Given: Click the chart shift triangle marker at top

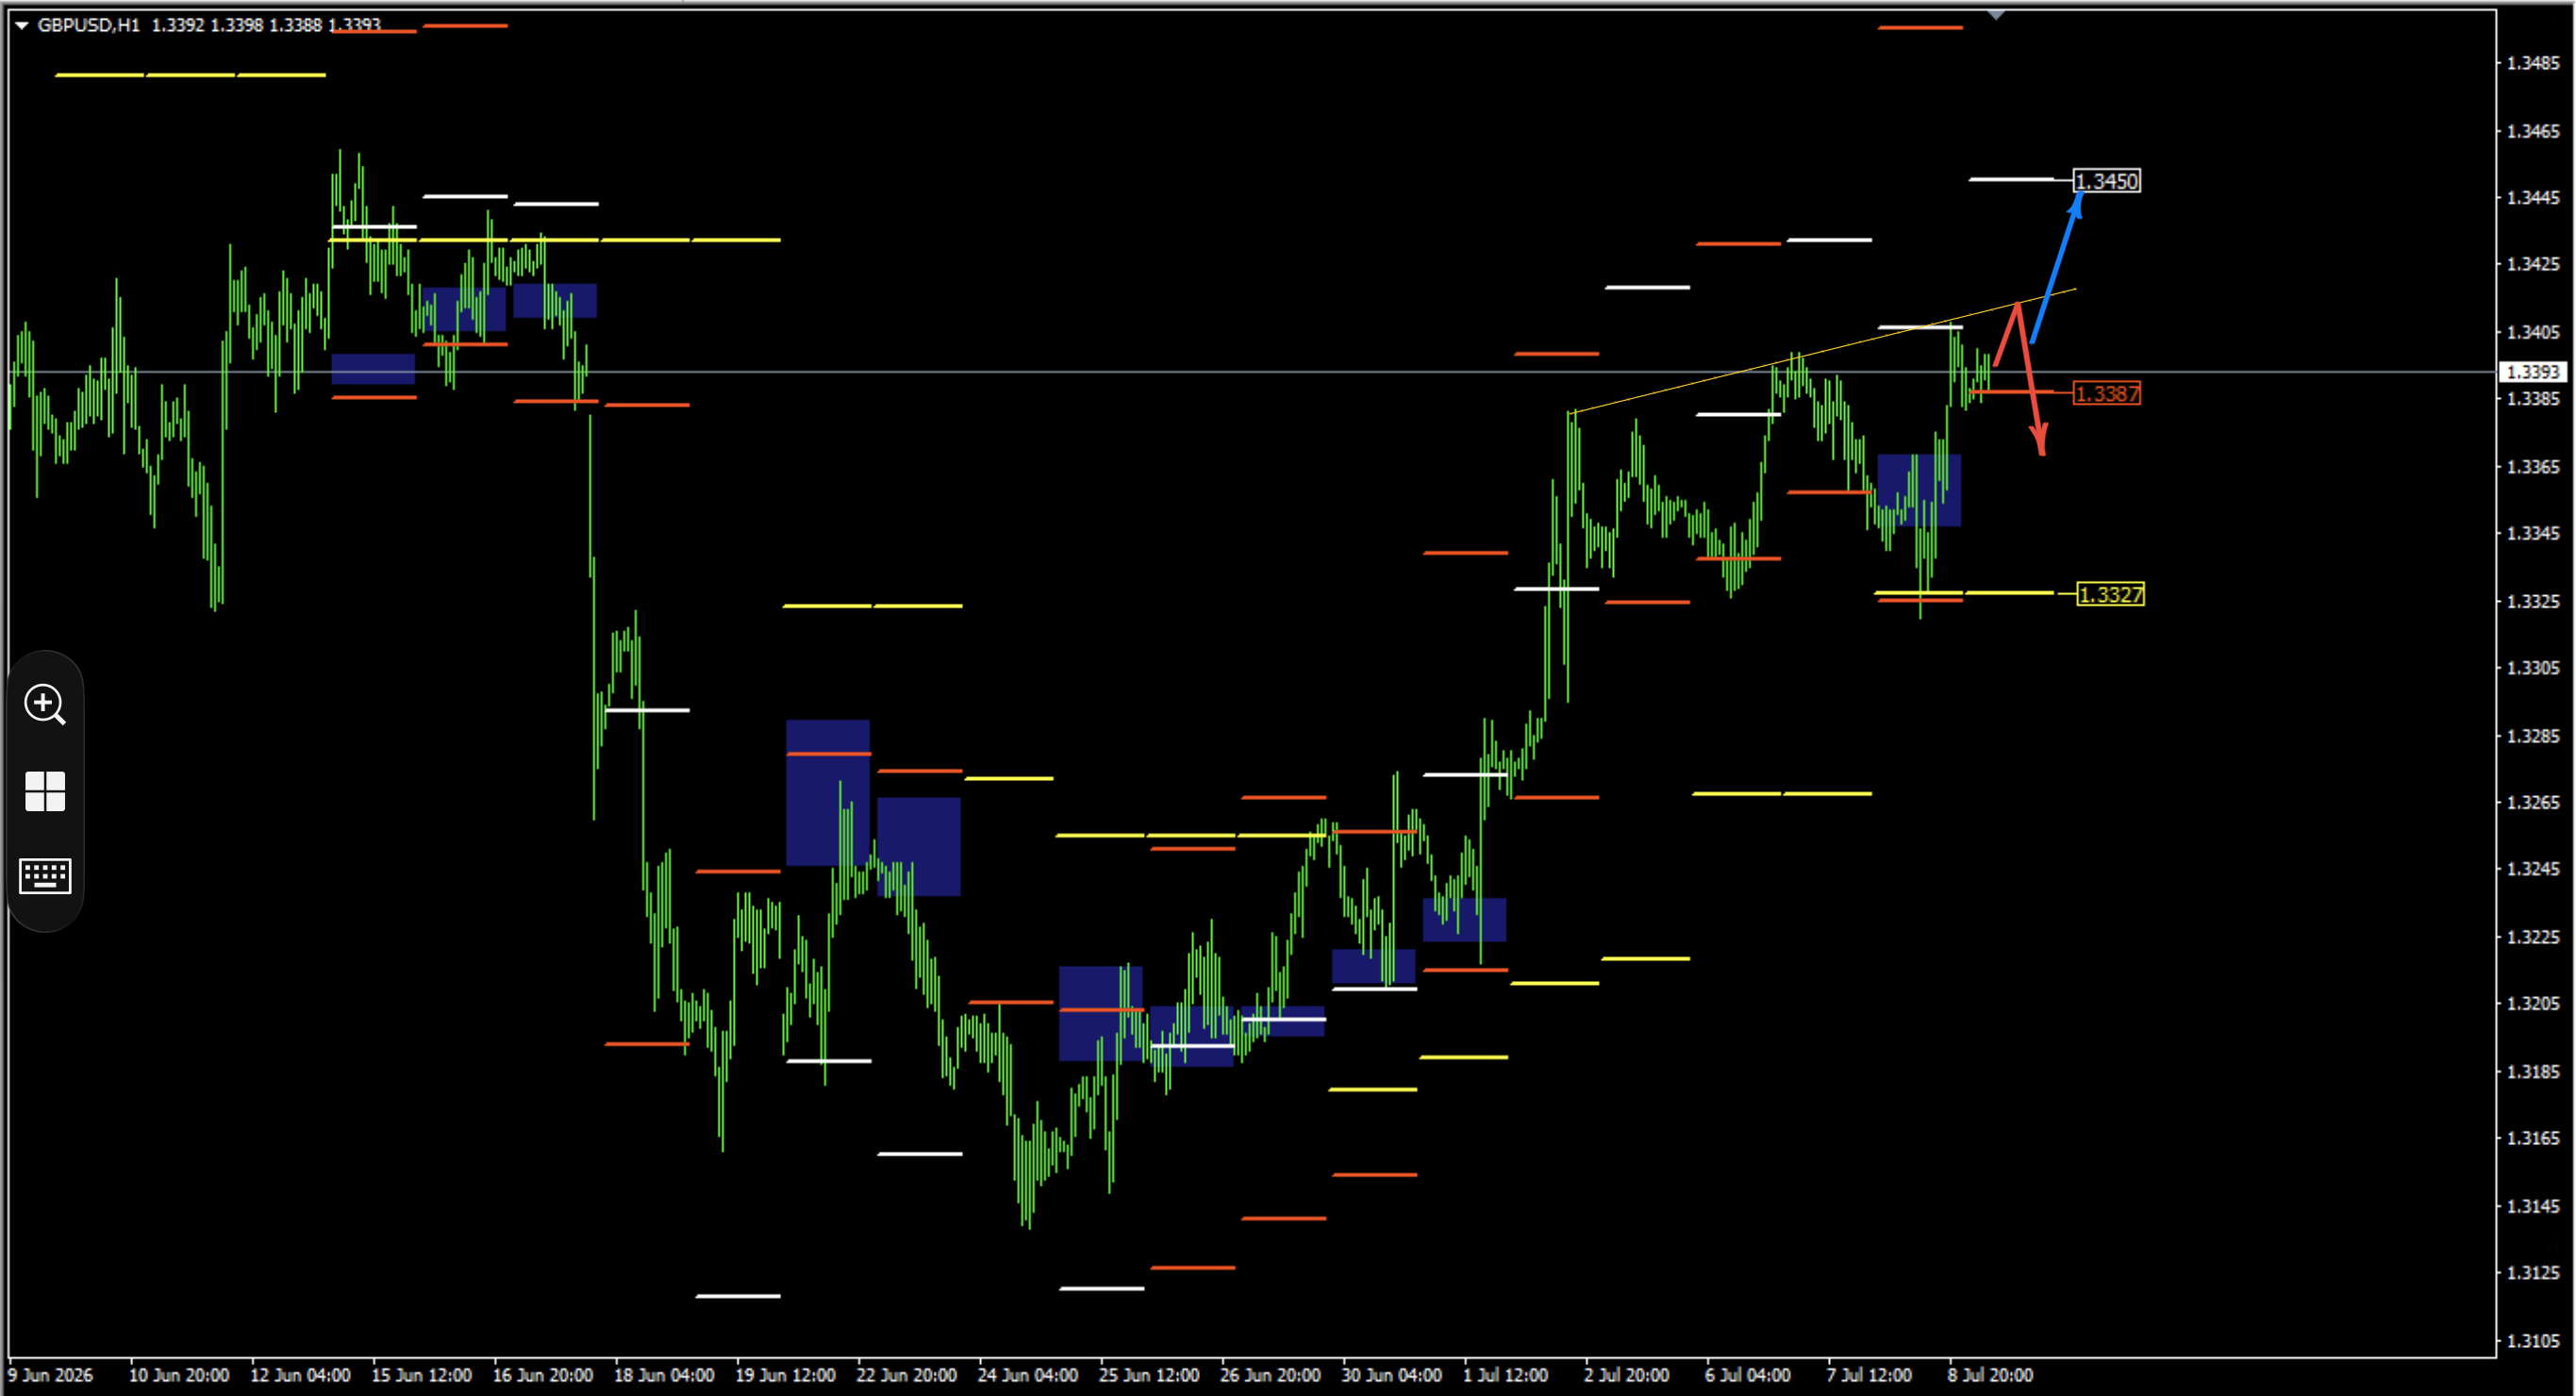Looking at the screenshot, I should pyautogui.click(x=1996, y=15).
